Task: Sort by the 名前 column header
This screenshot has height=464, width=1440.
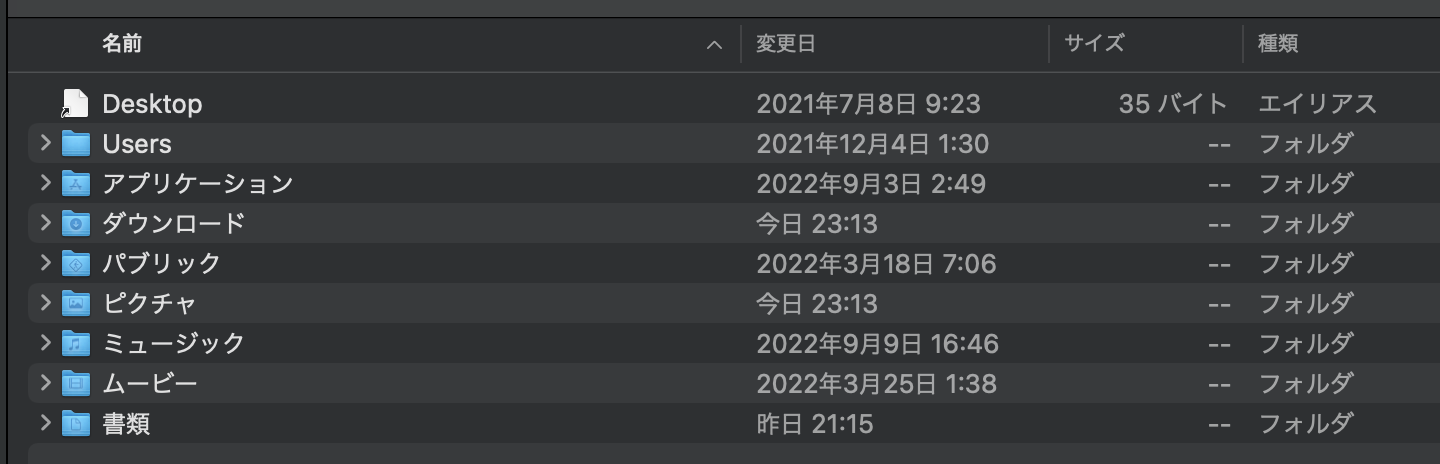Action: [x=122, y=44]
